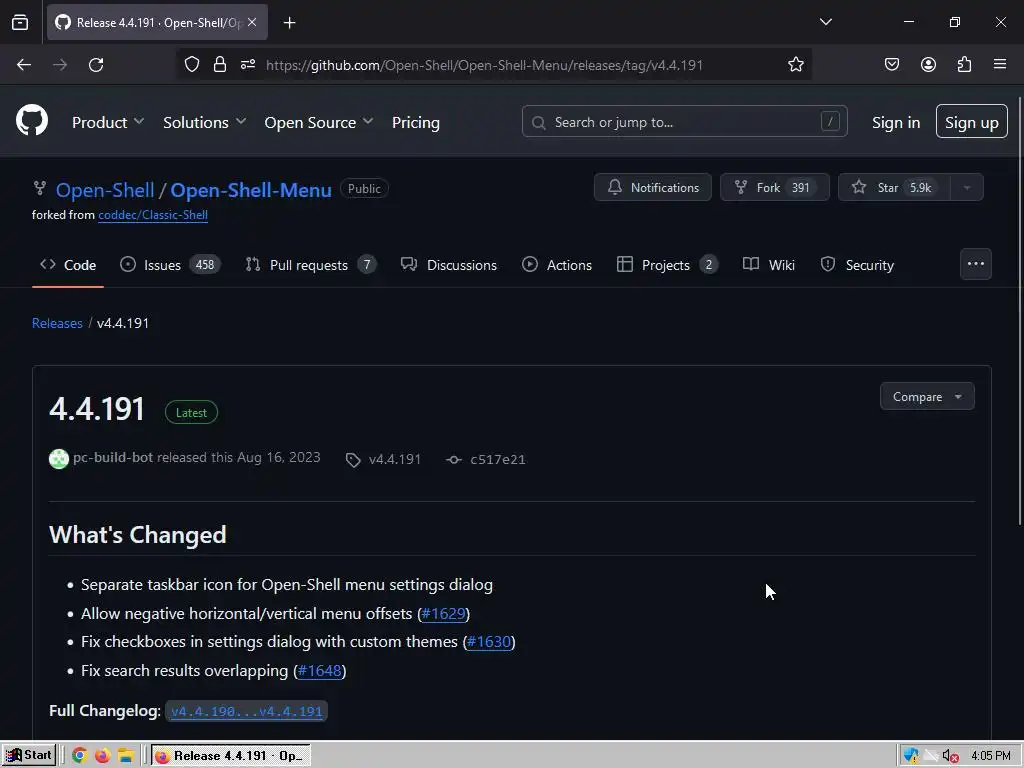Click the Sign in link
1024x768 pixels.
895,122
